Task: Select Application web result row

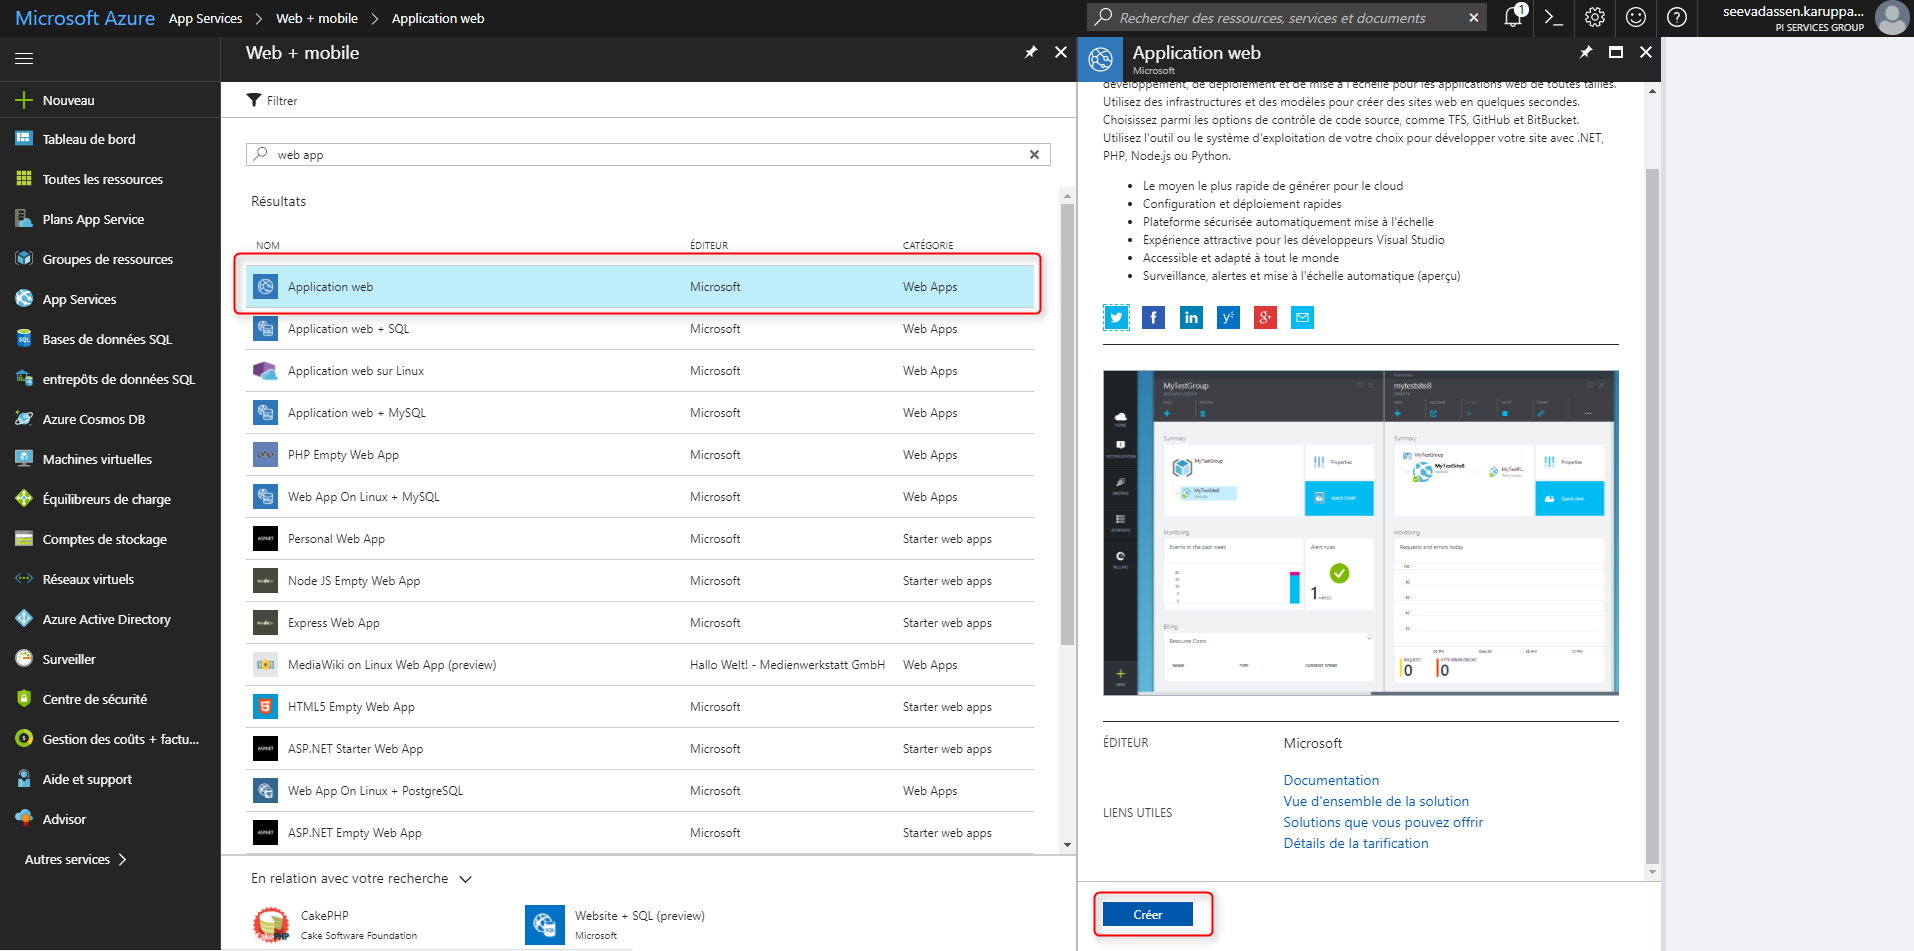Action: [640, 287]
